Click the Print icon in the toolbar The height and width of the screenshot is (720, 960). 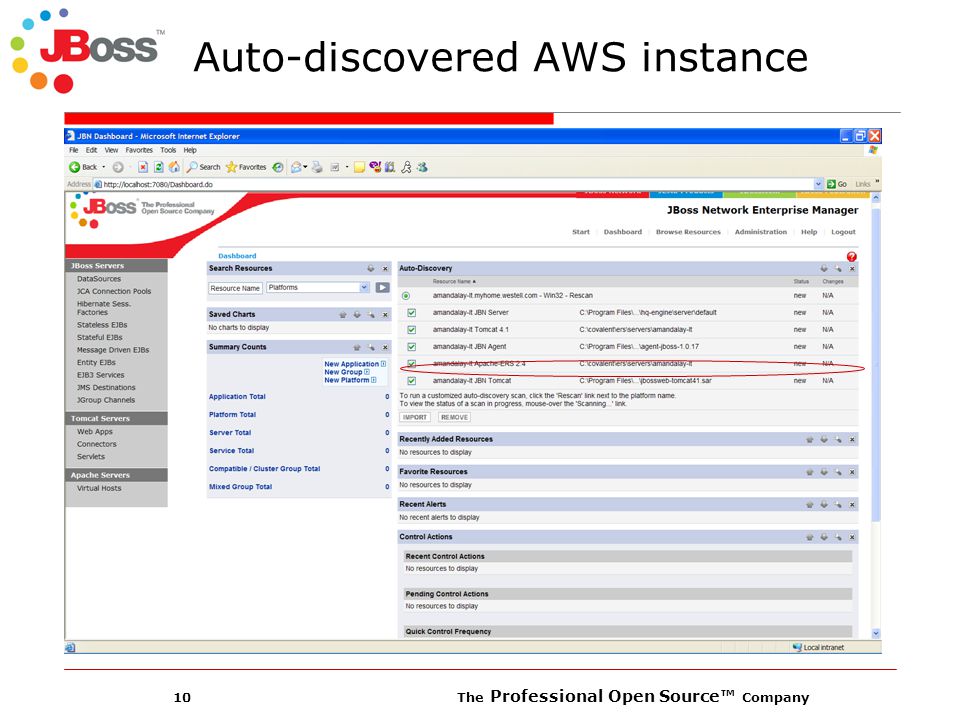[317, 167]
